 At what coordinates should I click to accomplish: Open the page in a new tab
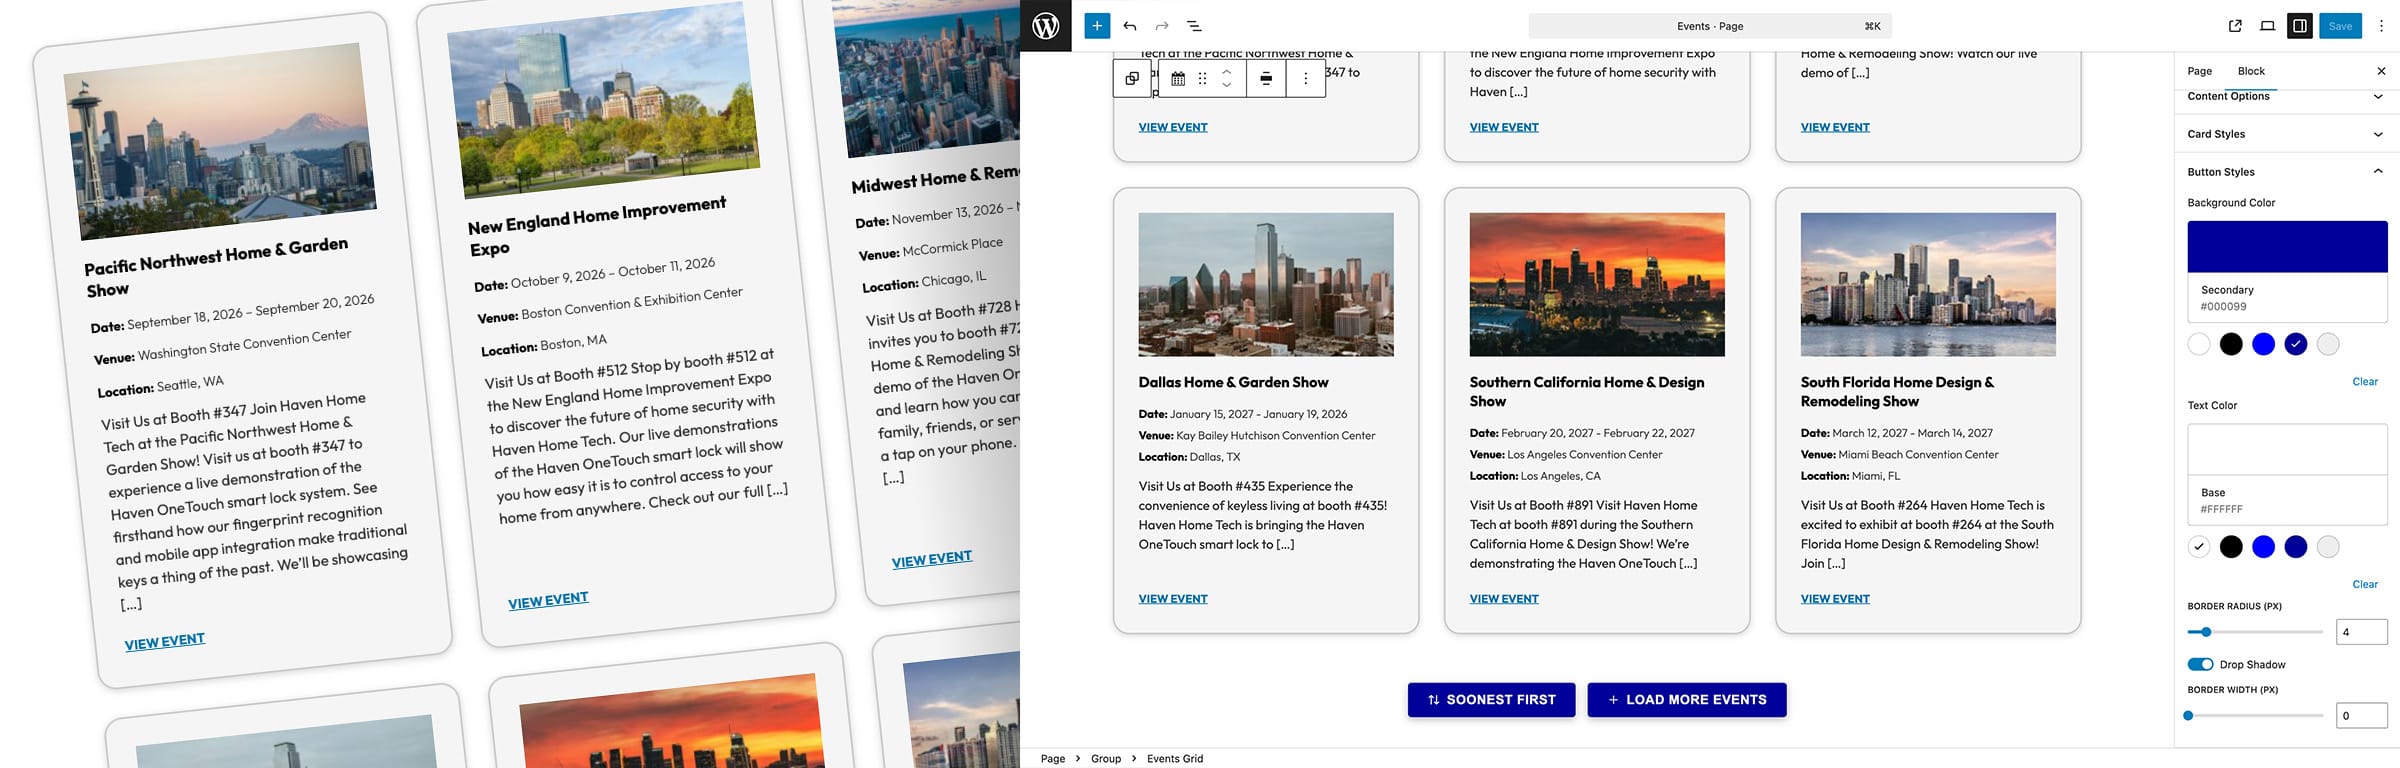pyautogui.click(x=2235, y=26)
